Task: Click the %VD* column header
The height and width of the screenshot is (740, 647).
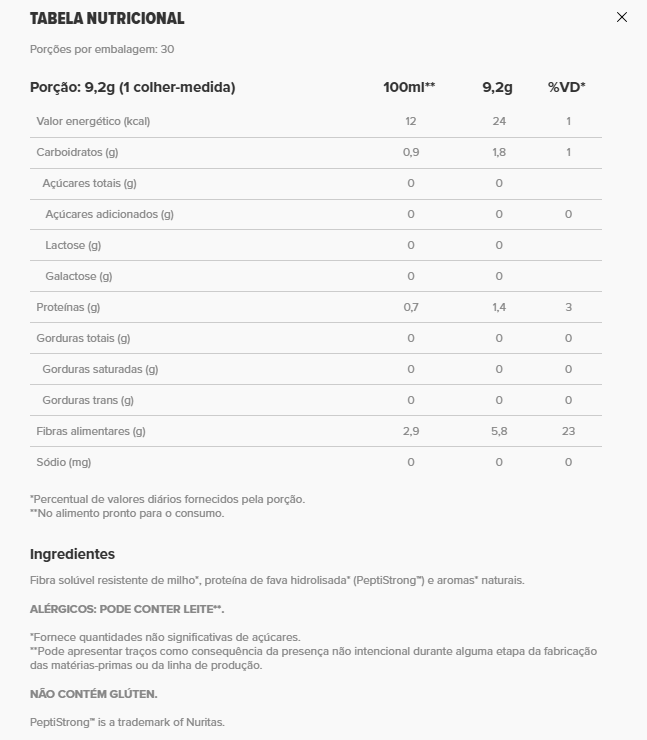Action: coord(567,87)
